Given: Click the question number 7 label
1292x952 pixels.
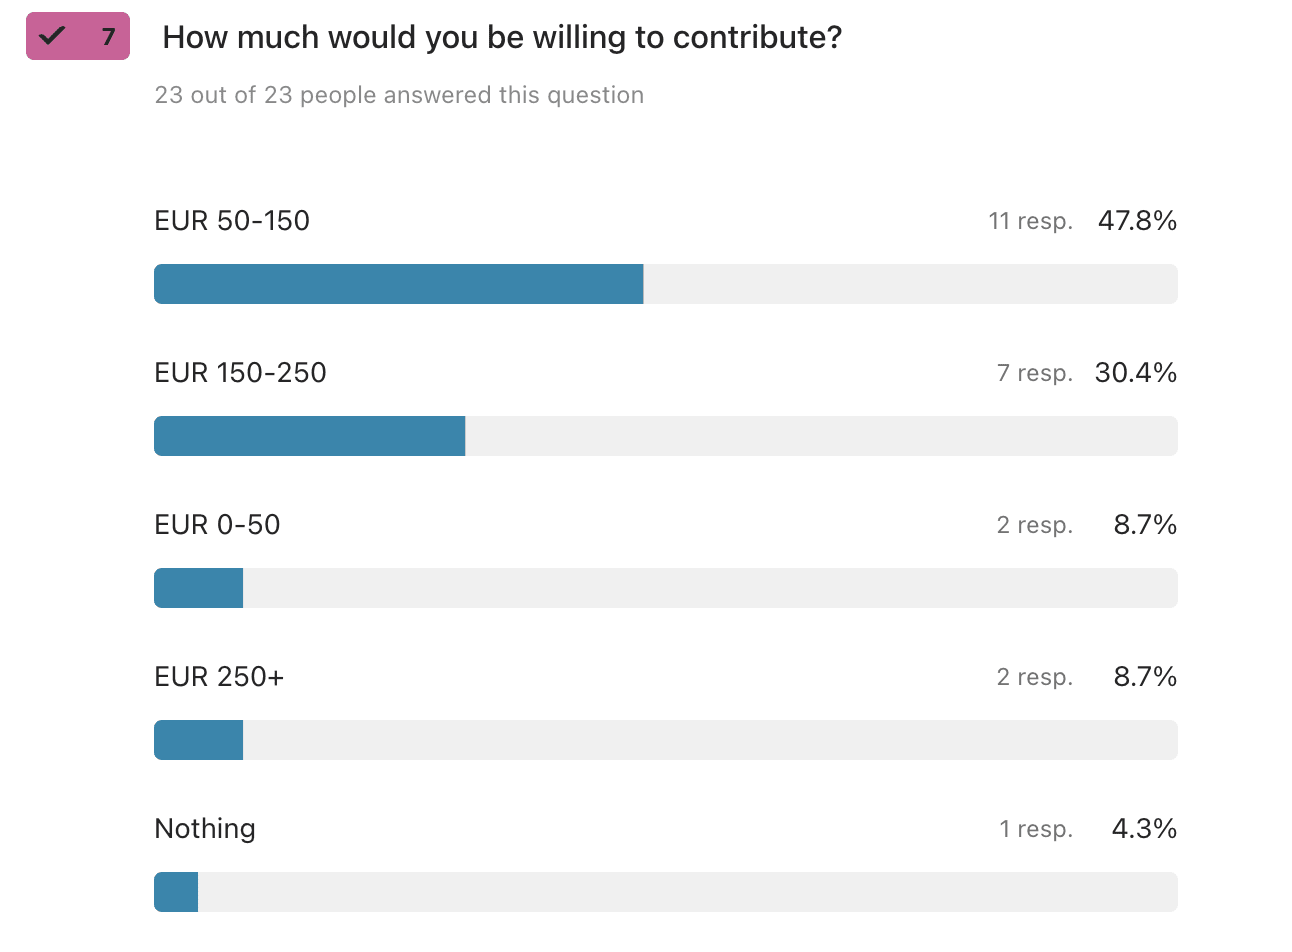Looking at the screenshot, I should pos(108,37).
